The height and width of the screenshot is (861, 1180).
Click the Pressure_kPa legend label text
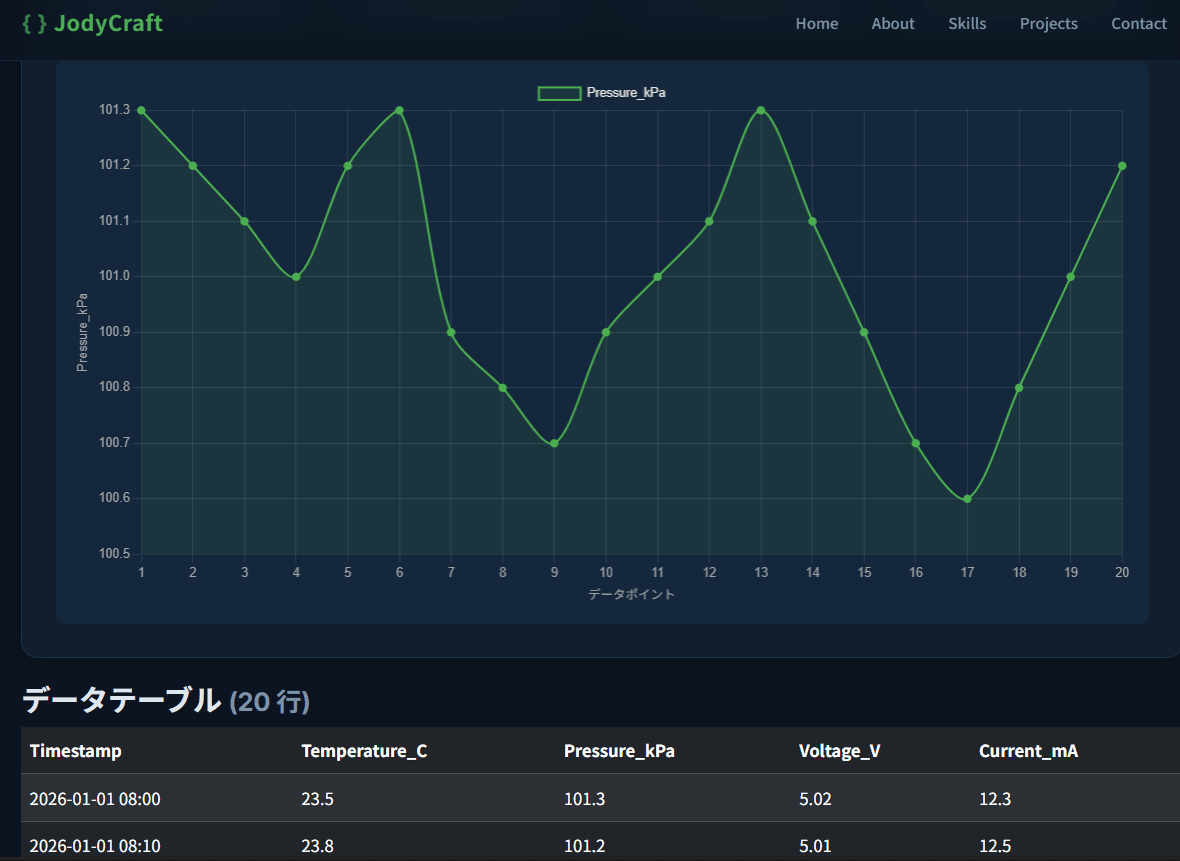coord(626,93)
